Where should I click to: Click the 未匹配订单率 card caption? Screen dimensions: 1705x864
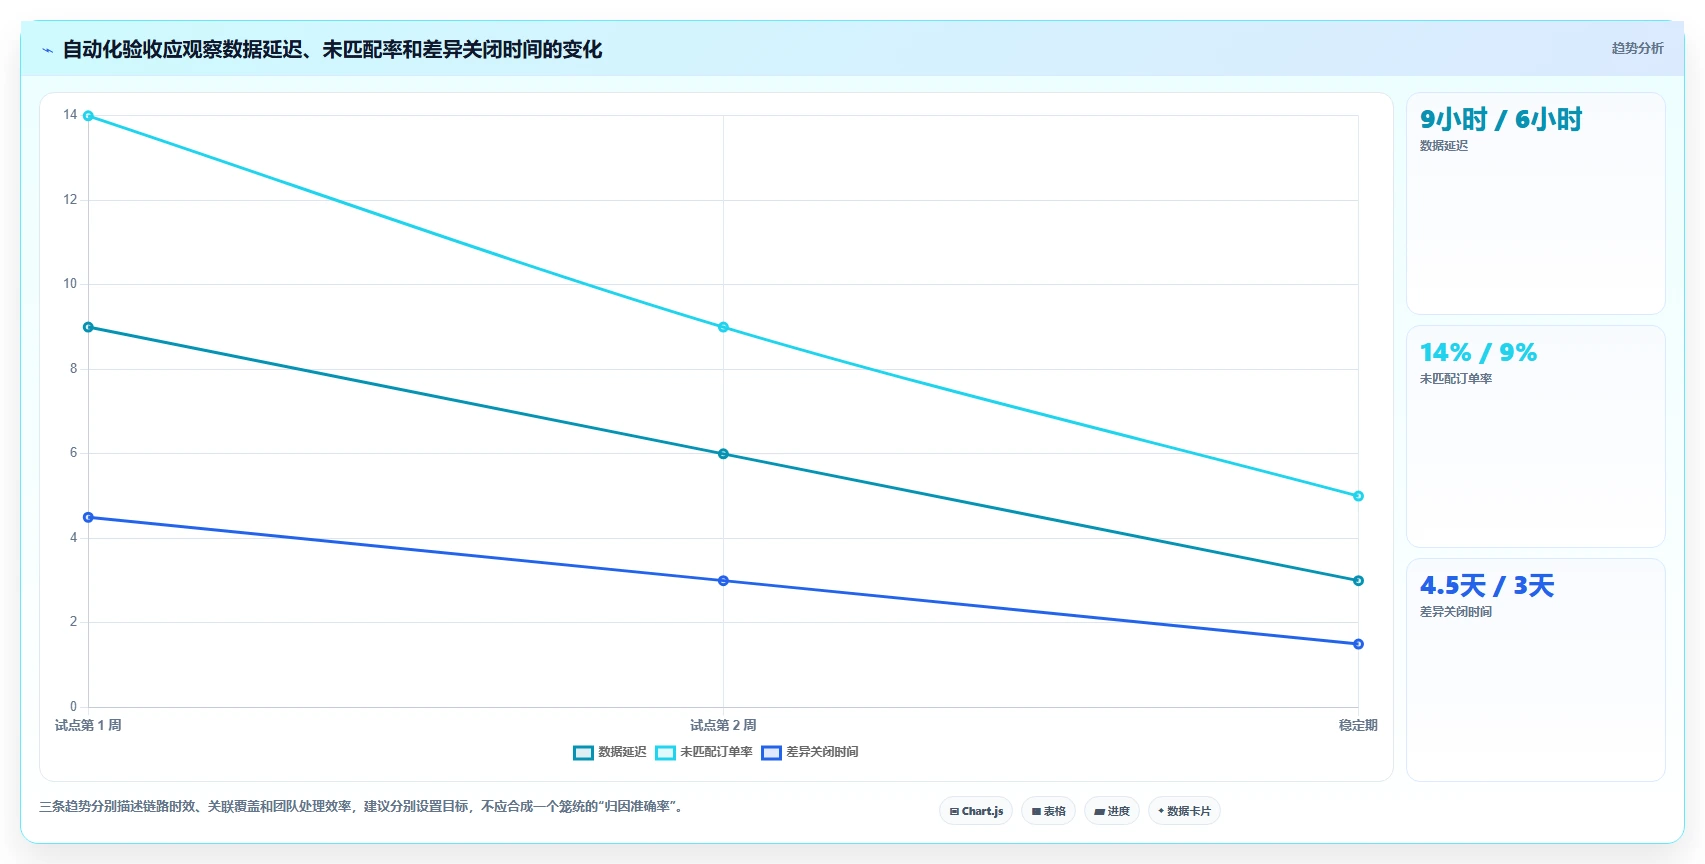click(x=1456, y=379)
